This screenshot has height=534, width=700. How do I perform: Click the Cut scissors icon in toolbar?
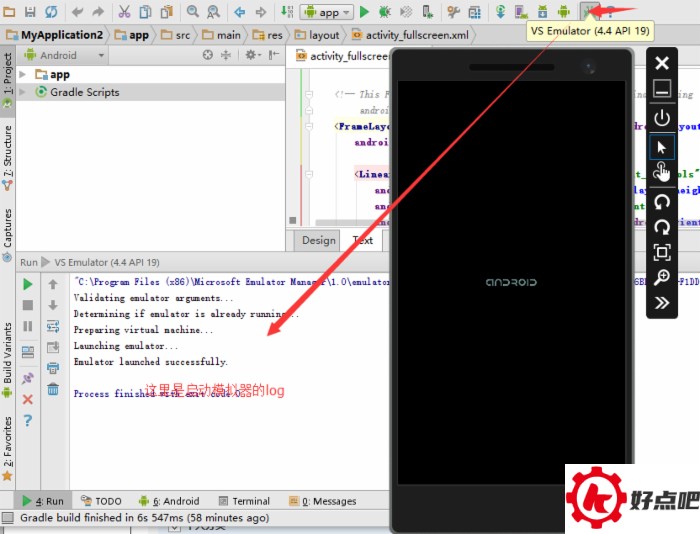coord(124,12)
